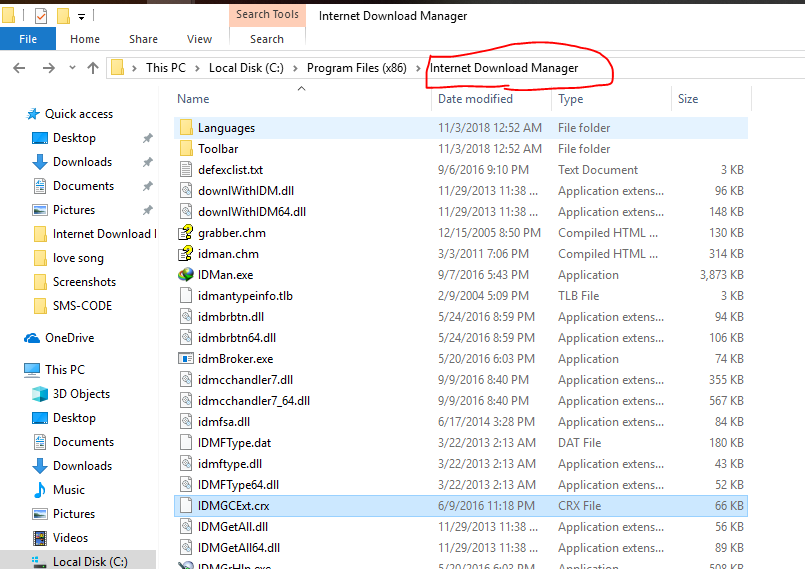Click the defexclist.txt file icon

pos(186,170)
